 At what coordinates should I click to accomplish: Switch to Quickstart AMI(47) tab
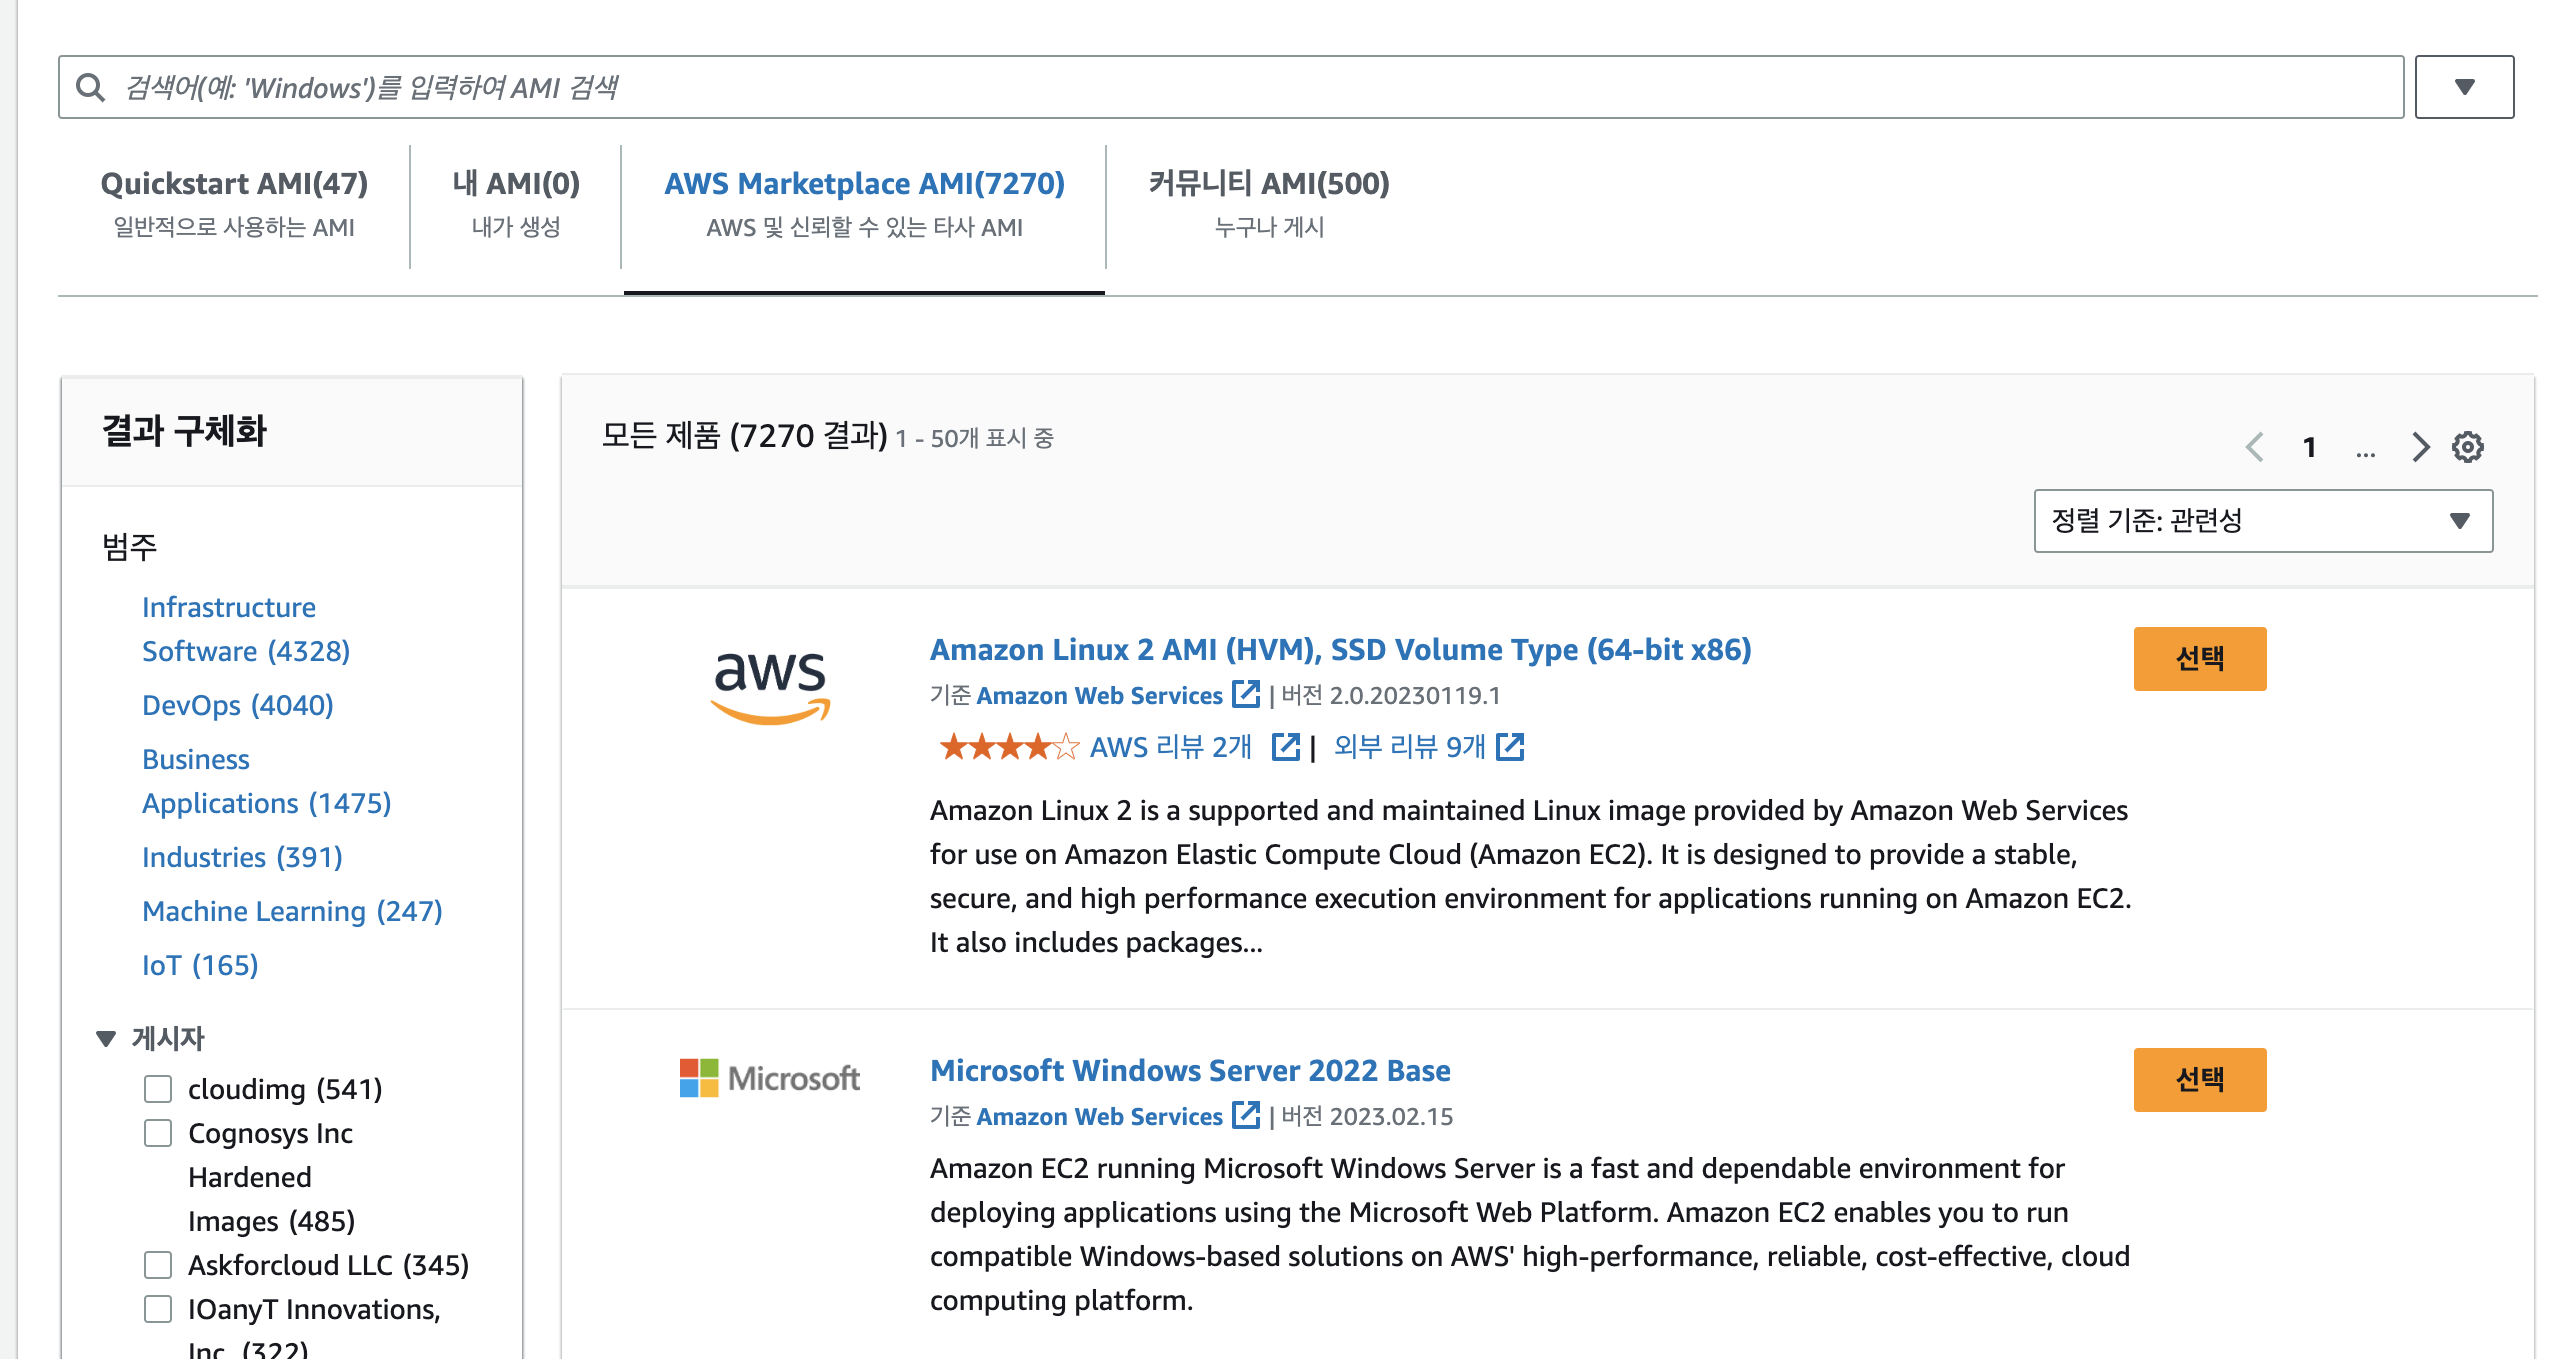[234, 205]
